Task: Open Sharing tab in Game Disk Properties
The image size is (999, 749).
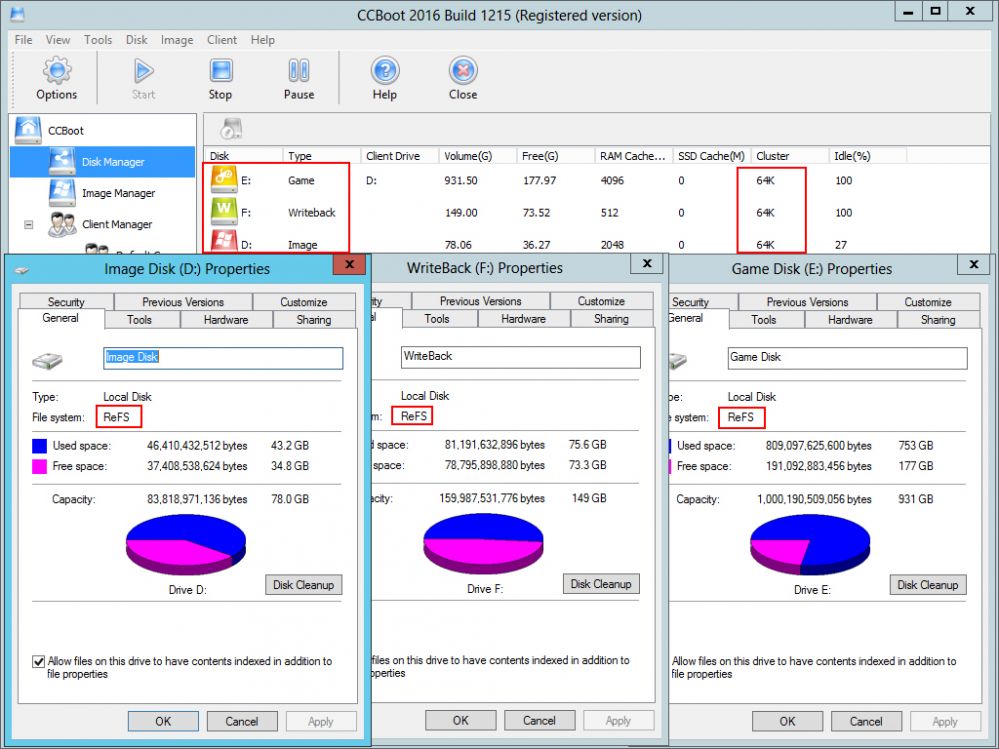Action: pos(938,319)
